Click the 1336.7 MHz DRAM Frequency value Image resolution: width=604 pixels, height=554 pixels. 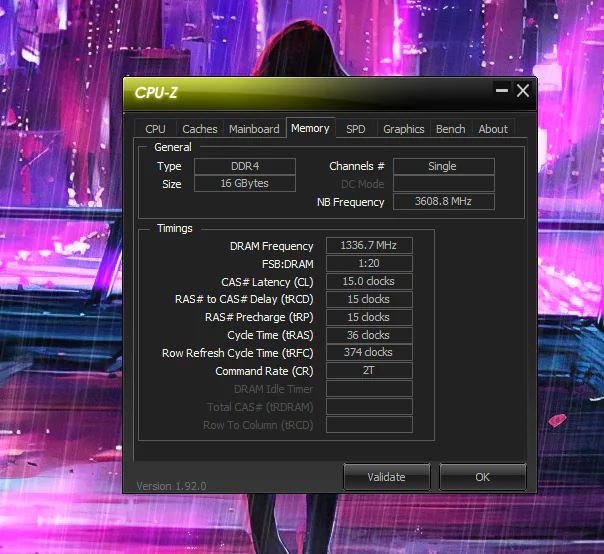point(369,245)
